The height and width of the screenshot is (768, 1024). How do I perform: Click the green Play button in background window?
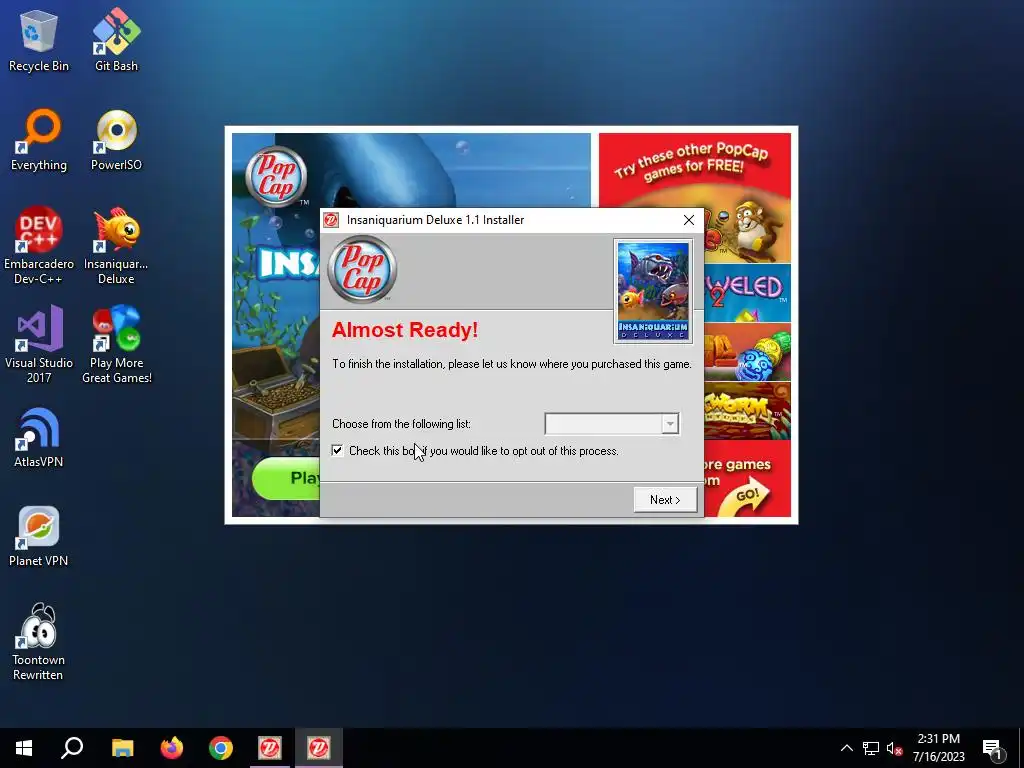click(286, 478)
